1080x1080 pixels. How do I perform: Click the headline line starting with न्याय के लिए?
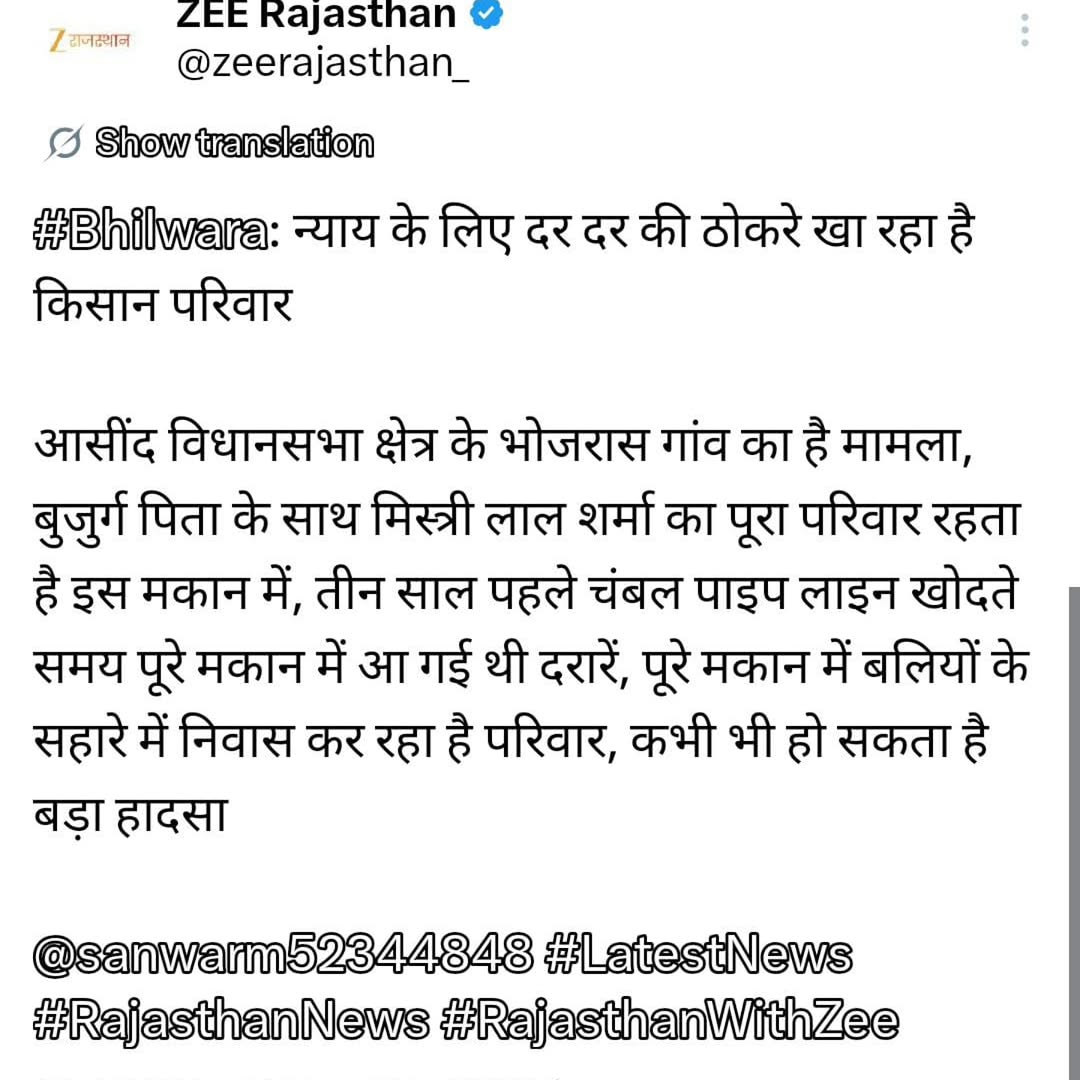pyautogui.click(x=634, y=231)
